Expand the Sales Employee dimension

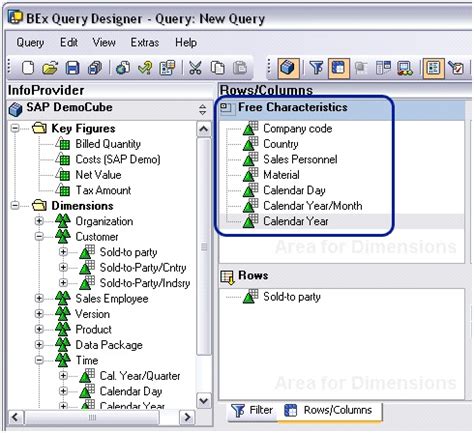coord(39,298)
